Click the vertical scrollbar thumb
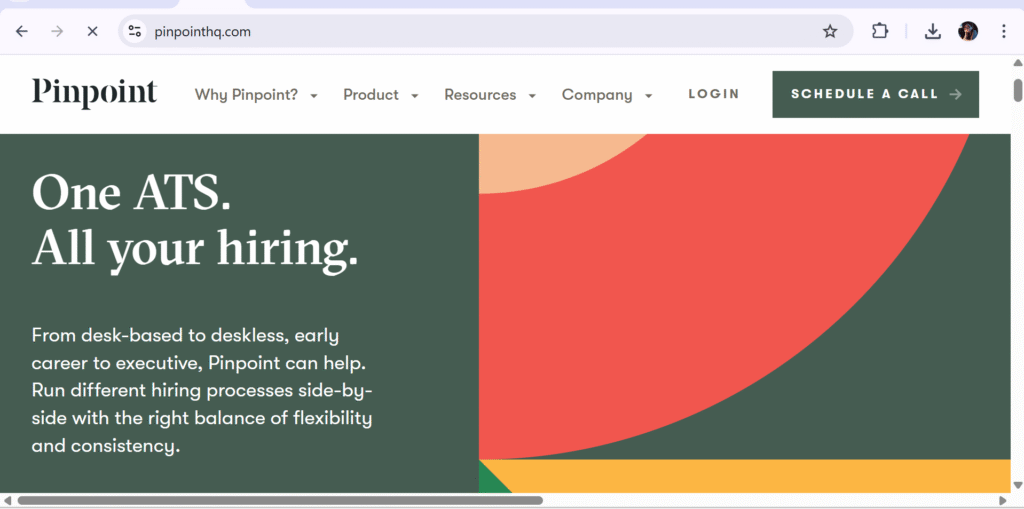This screenshot has height=509, width=1024. pyautogui.click(x=1017, y=90)
